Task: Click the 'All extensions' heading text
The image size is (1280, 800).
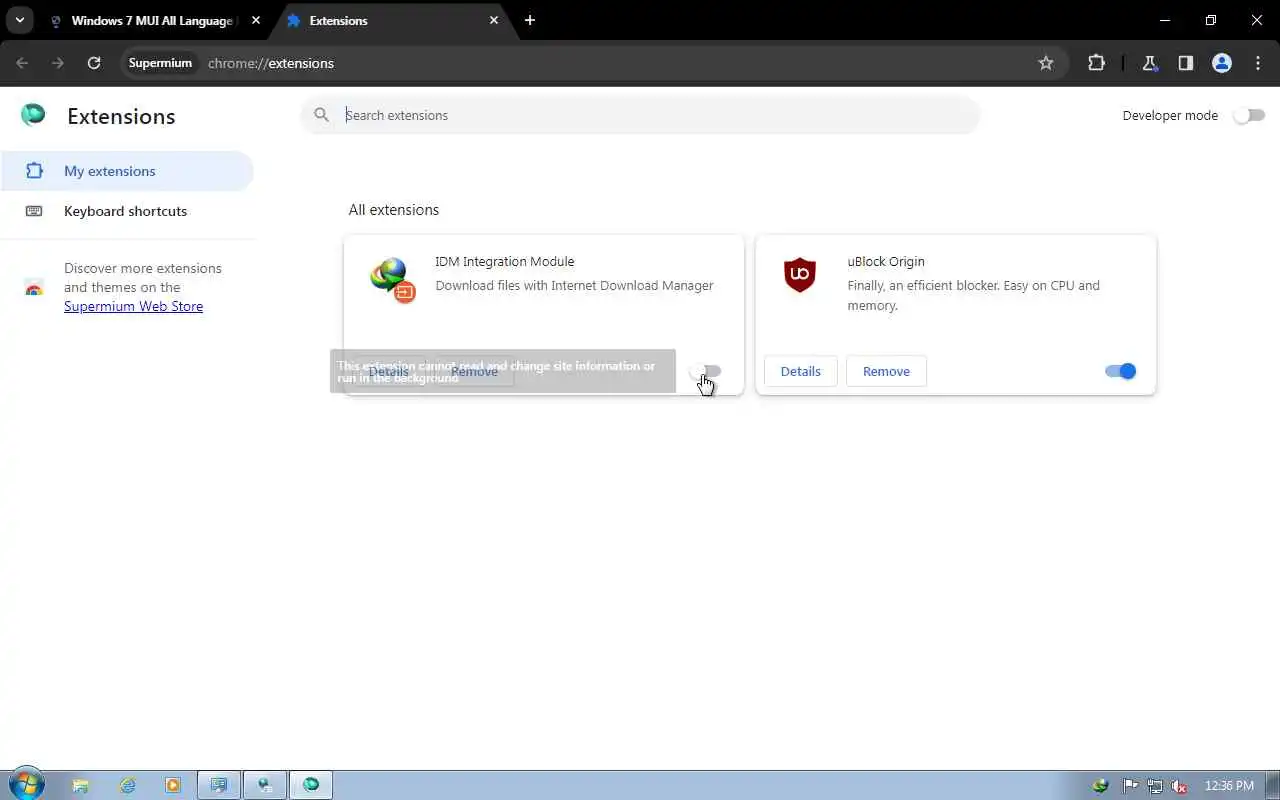Action: pos(394,210)
